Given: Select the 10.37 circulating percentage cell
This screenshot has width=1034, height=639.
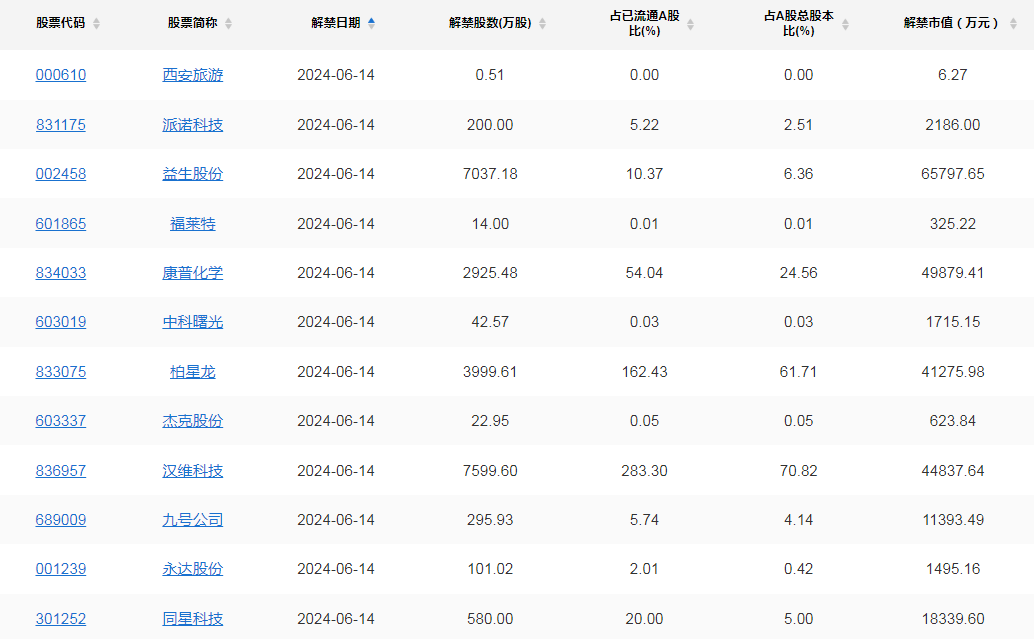Looking at the screenshot, I should 644,174.
